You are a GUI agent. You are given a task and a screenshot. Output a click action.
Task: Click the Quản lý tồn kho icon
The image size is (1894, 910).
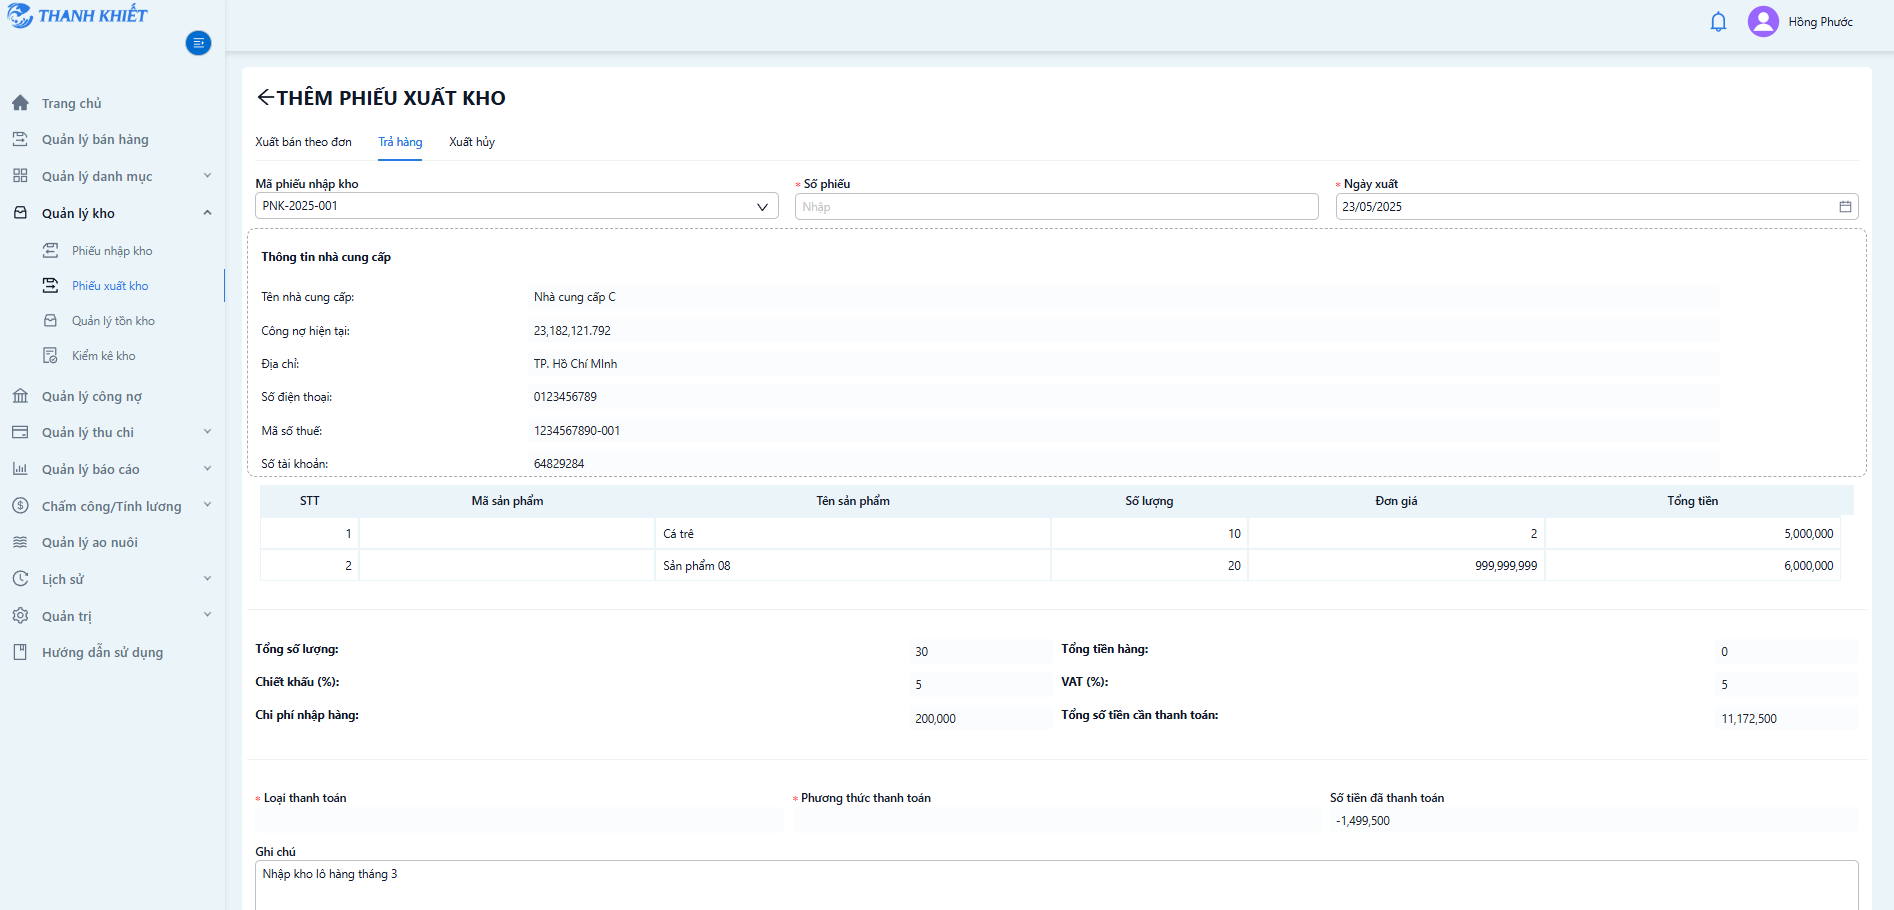click(x=50, y=320)
